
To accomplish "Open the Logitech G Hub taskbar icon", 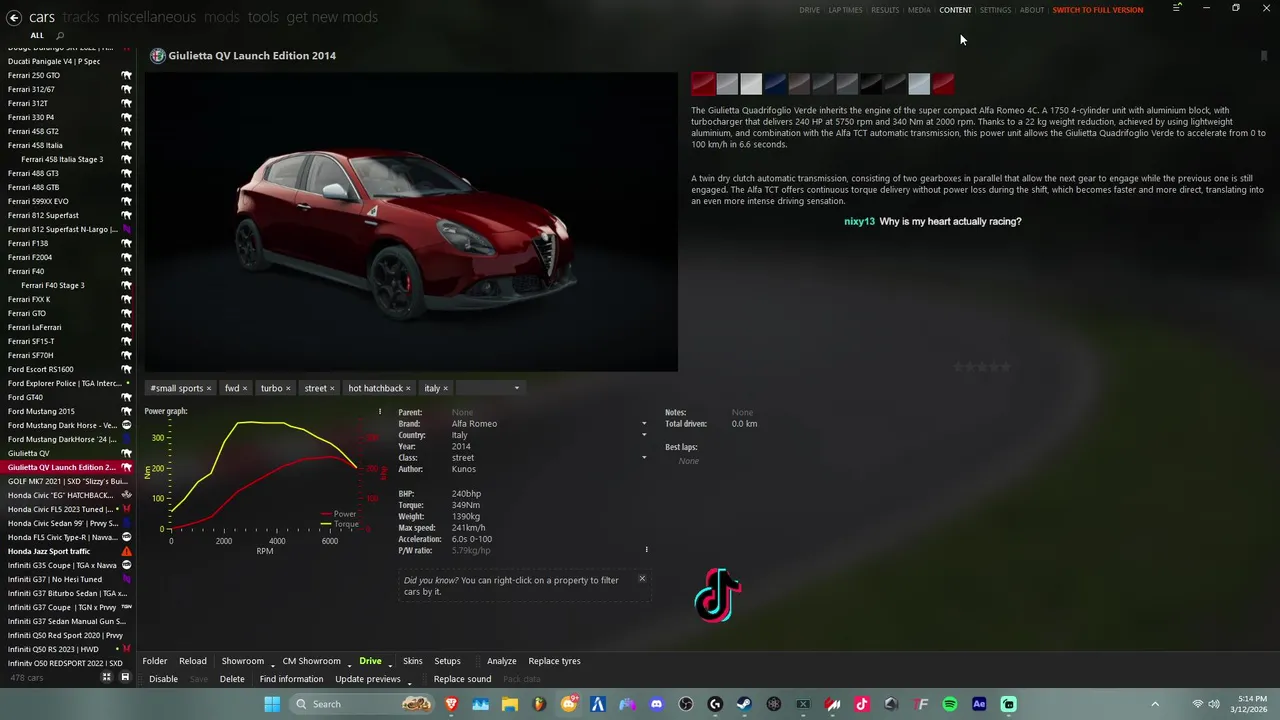I will [715, 704].
